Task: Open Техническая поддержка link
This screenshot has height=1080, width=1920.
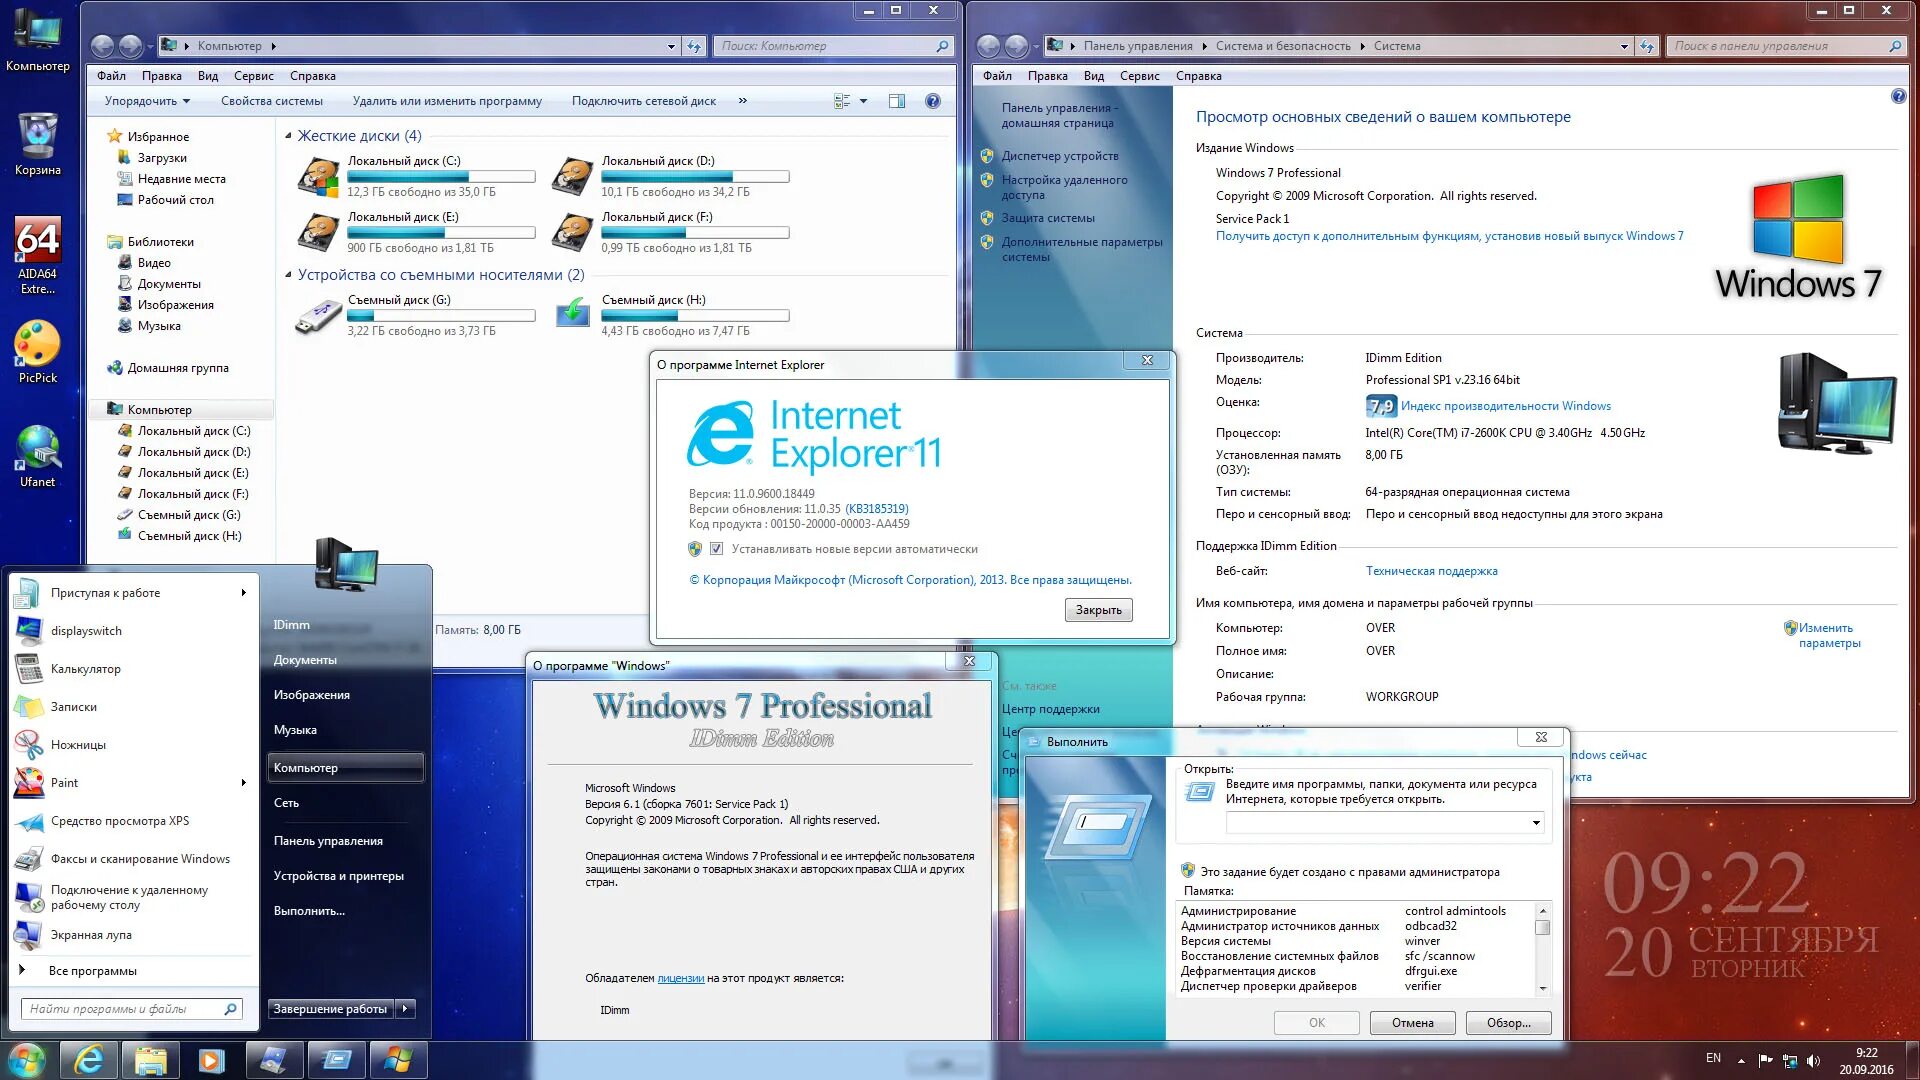Action: tap(1431, 571)
